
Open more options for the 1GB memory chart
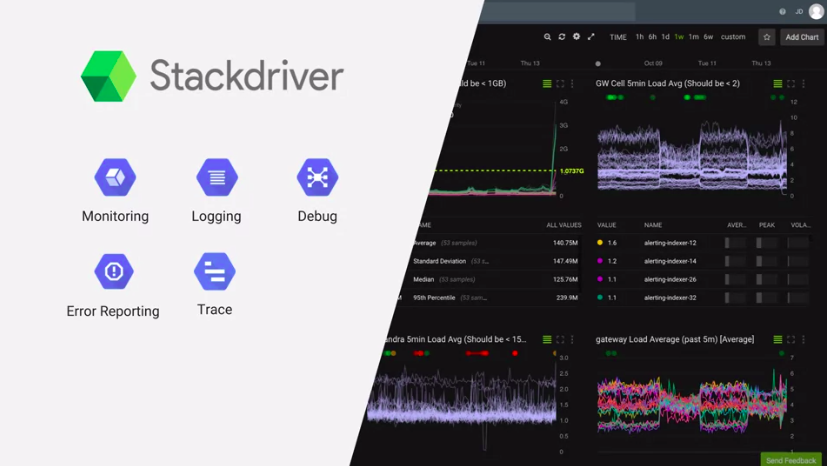[x=572, y=84]
